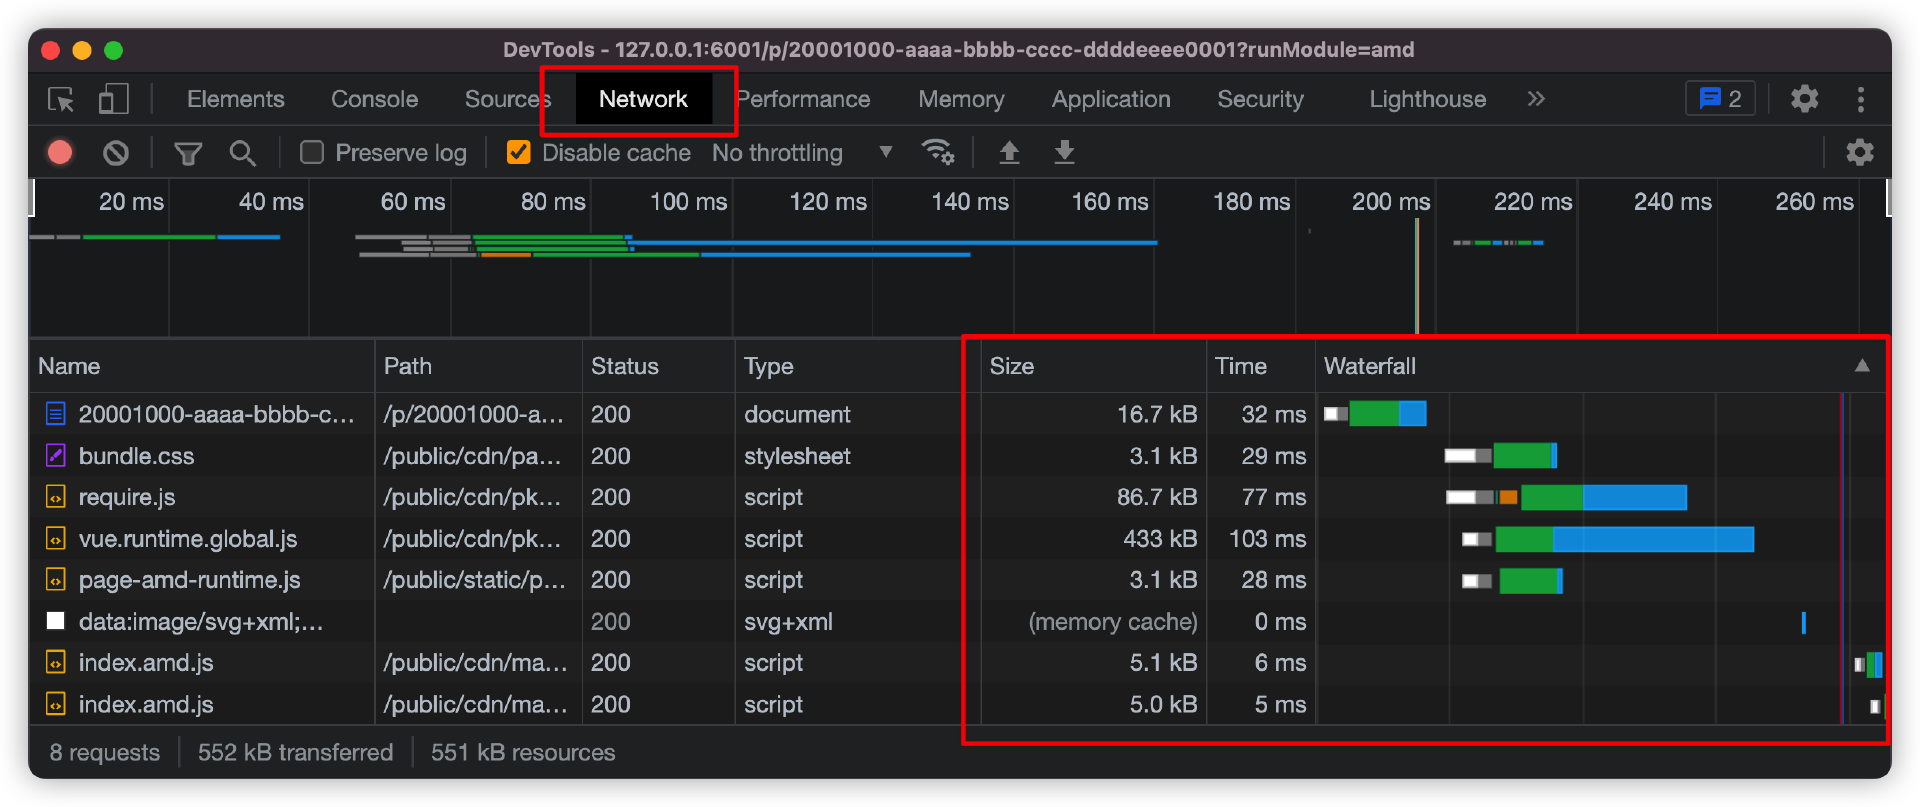Image resolution: width=1920 pixels, height=807 pixels.
Task: Switch to the Console tab
Action: (x=374, y=99)
